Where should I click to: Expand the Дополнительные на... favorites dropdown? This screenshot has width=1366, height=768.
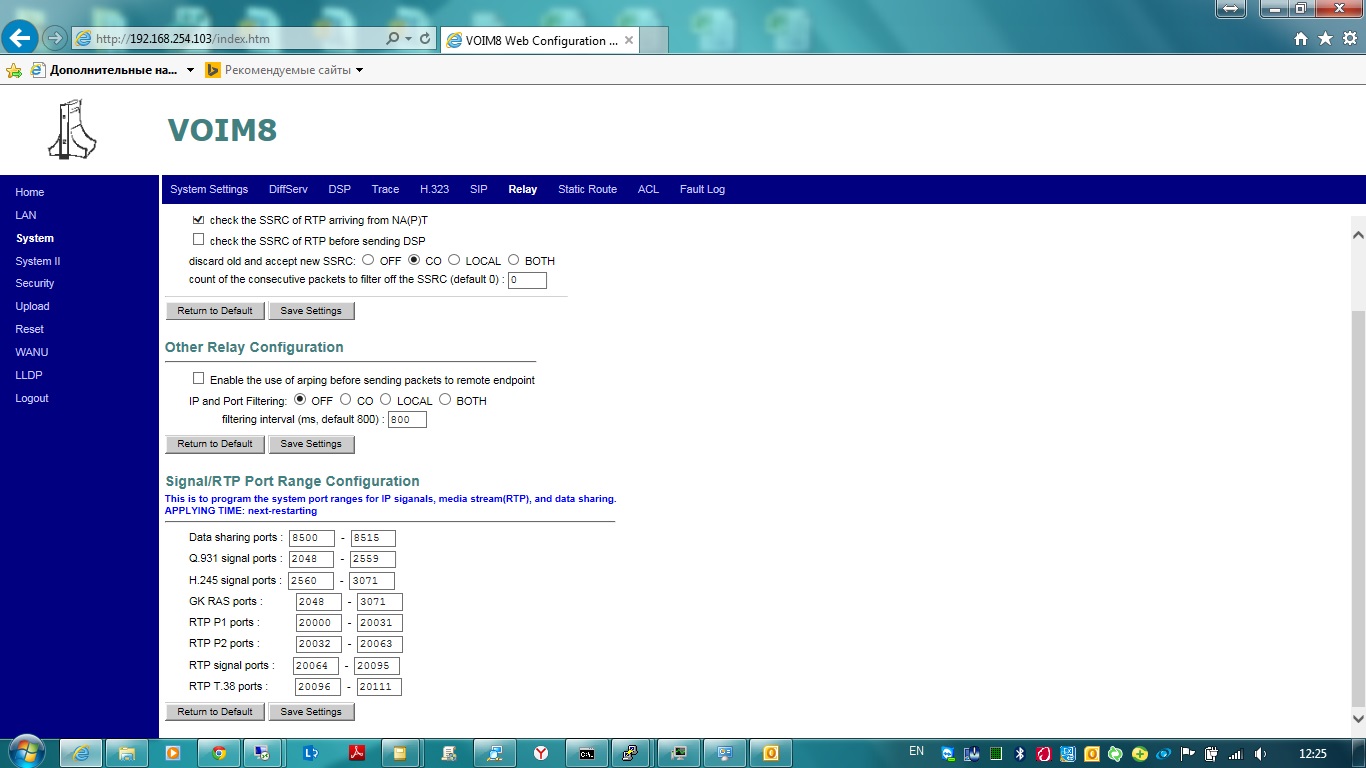point(190,70)
